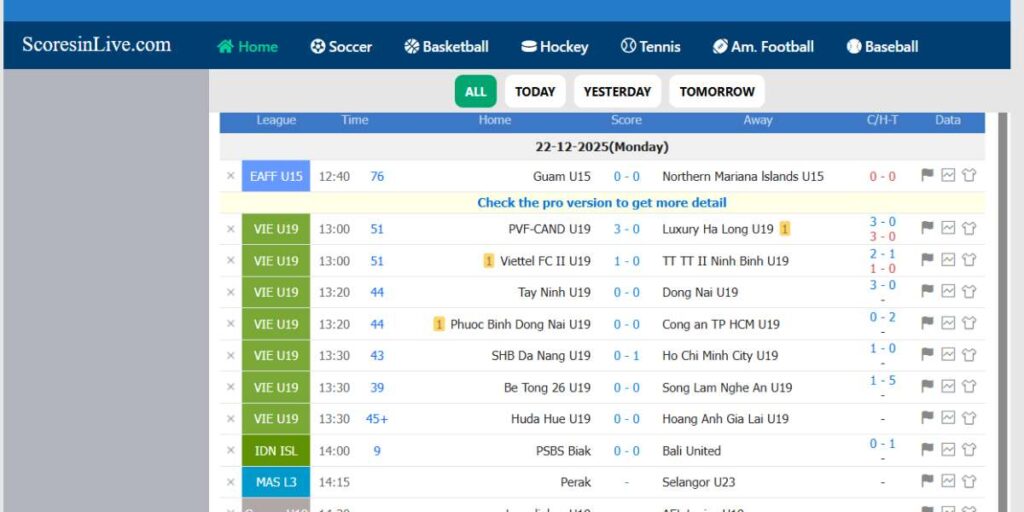Hide Be Tong 26 U19 row using X
Viewport: 1024px width, 512px height.
230,387
